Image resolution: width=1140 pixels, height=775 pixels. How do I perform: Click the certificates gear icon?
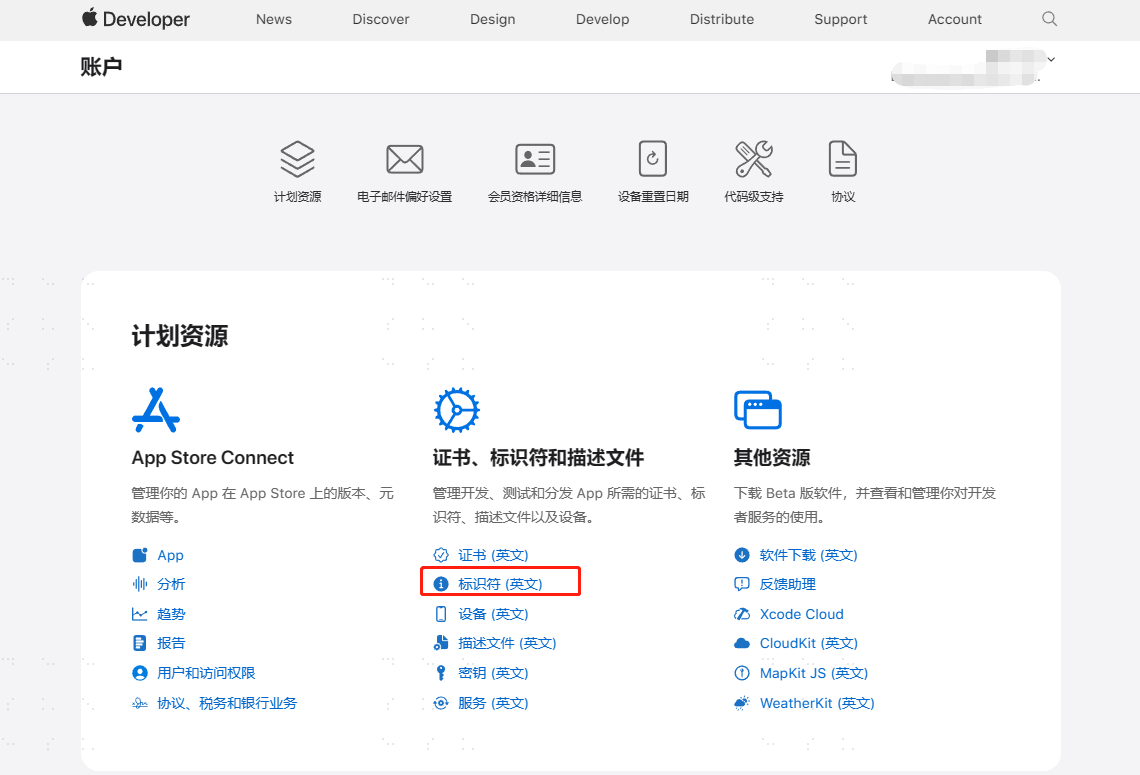coord(457,410)
